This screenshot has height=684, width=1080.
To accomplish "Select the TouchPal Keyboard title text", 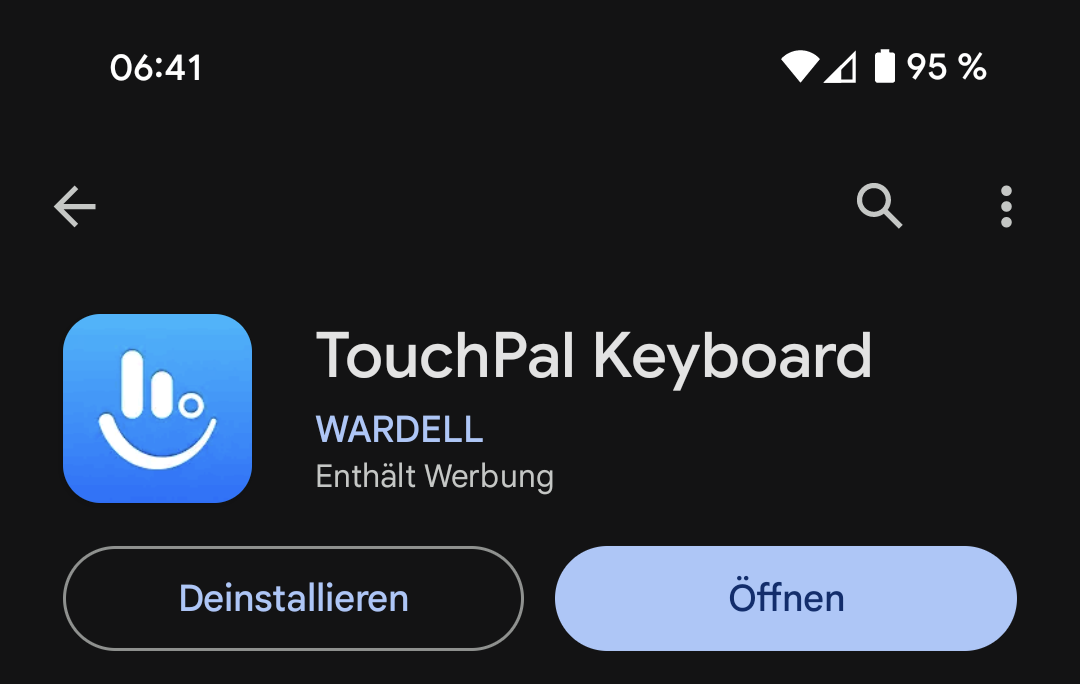I will [594, 356].
